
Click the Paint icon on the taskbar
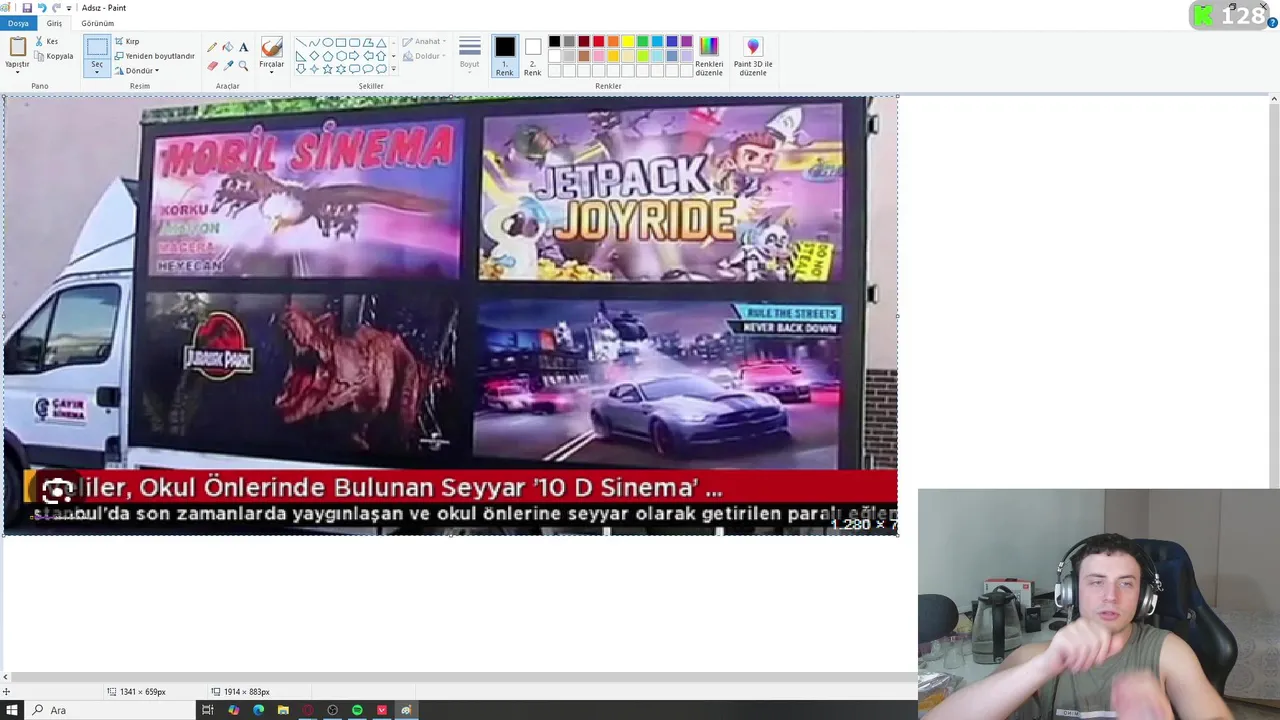pyautogui.click(x=405, y=710)
